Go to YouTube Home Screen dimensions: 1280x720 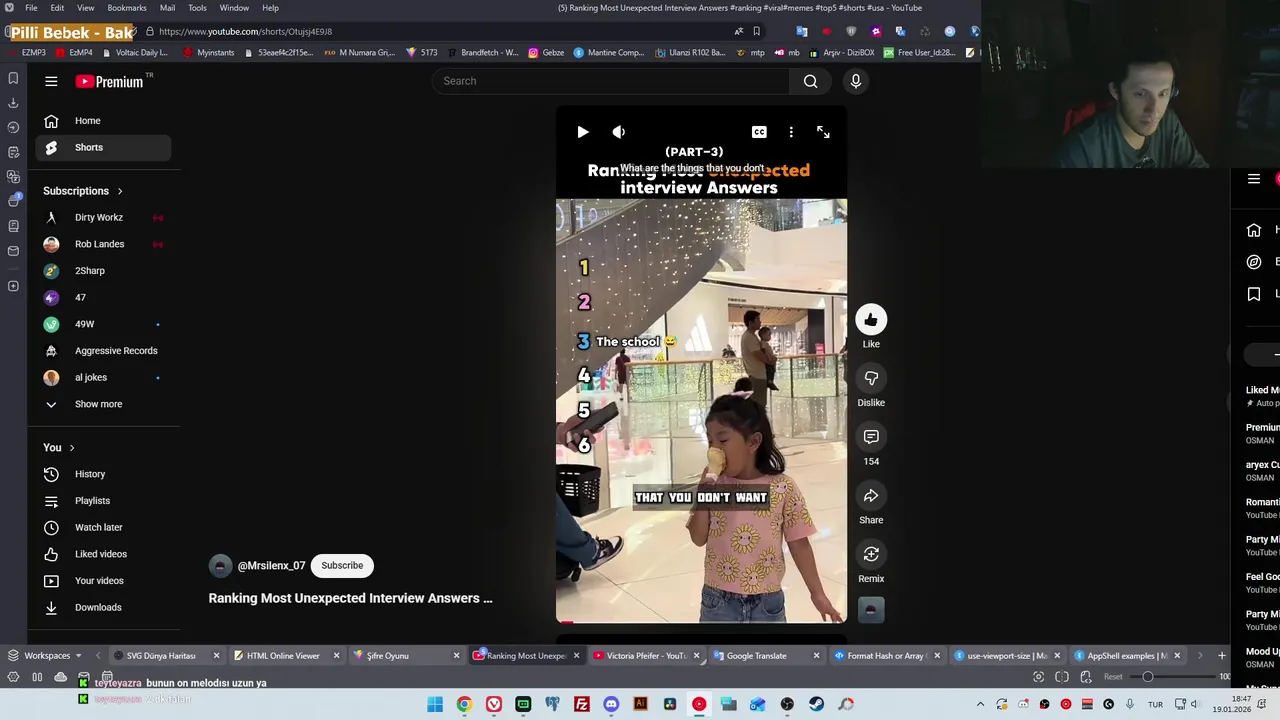pos(103,121)
